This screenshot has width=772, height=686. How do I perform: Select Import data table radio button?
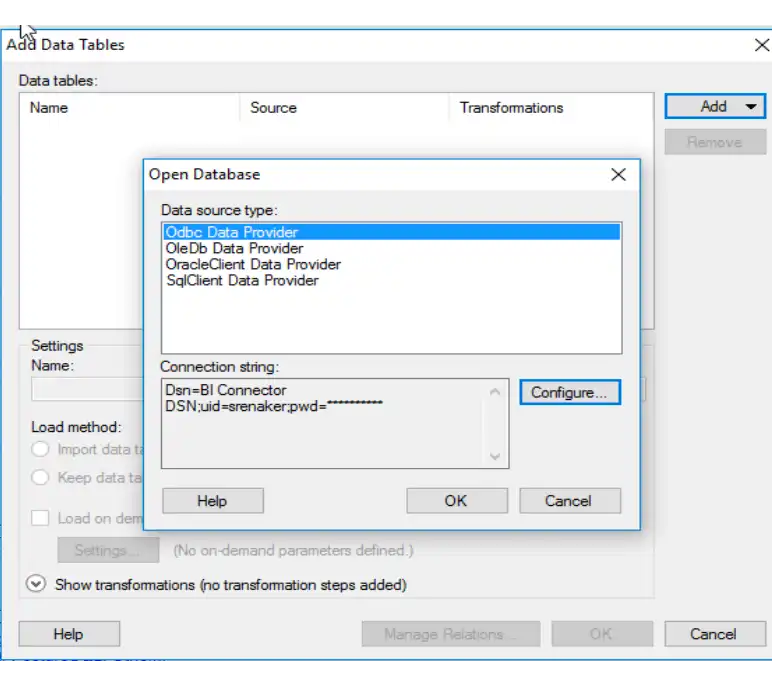[x=41, y=449]
